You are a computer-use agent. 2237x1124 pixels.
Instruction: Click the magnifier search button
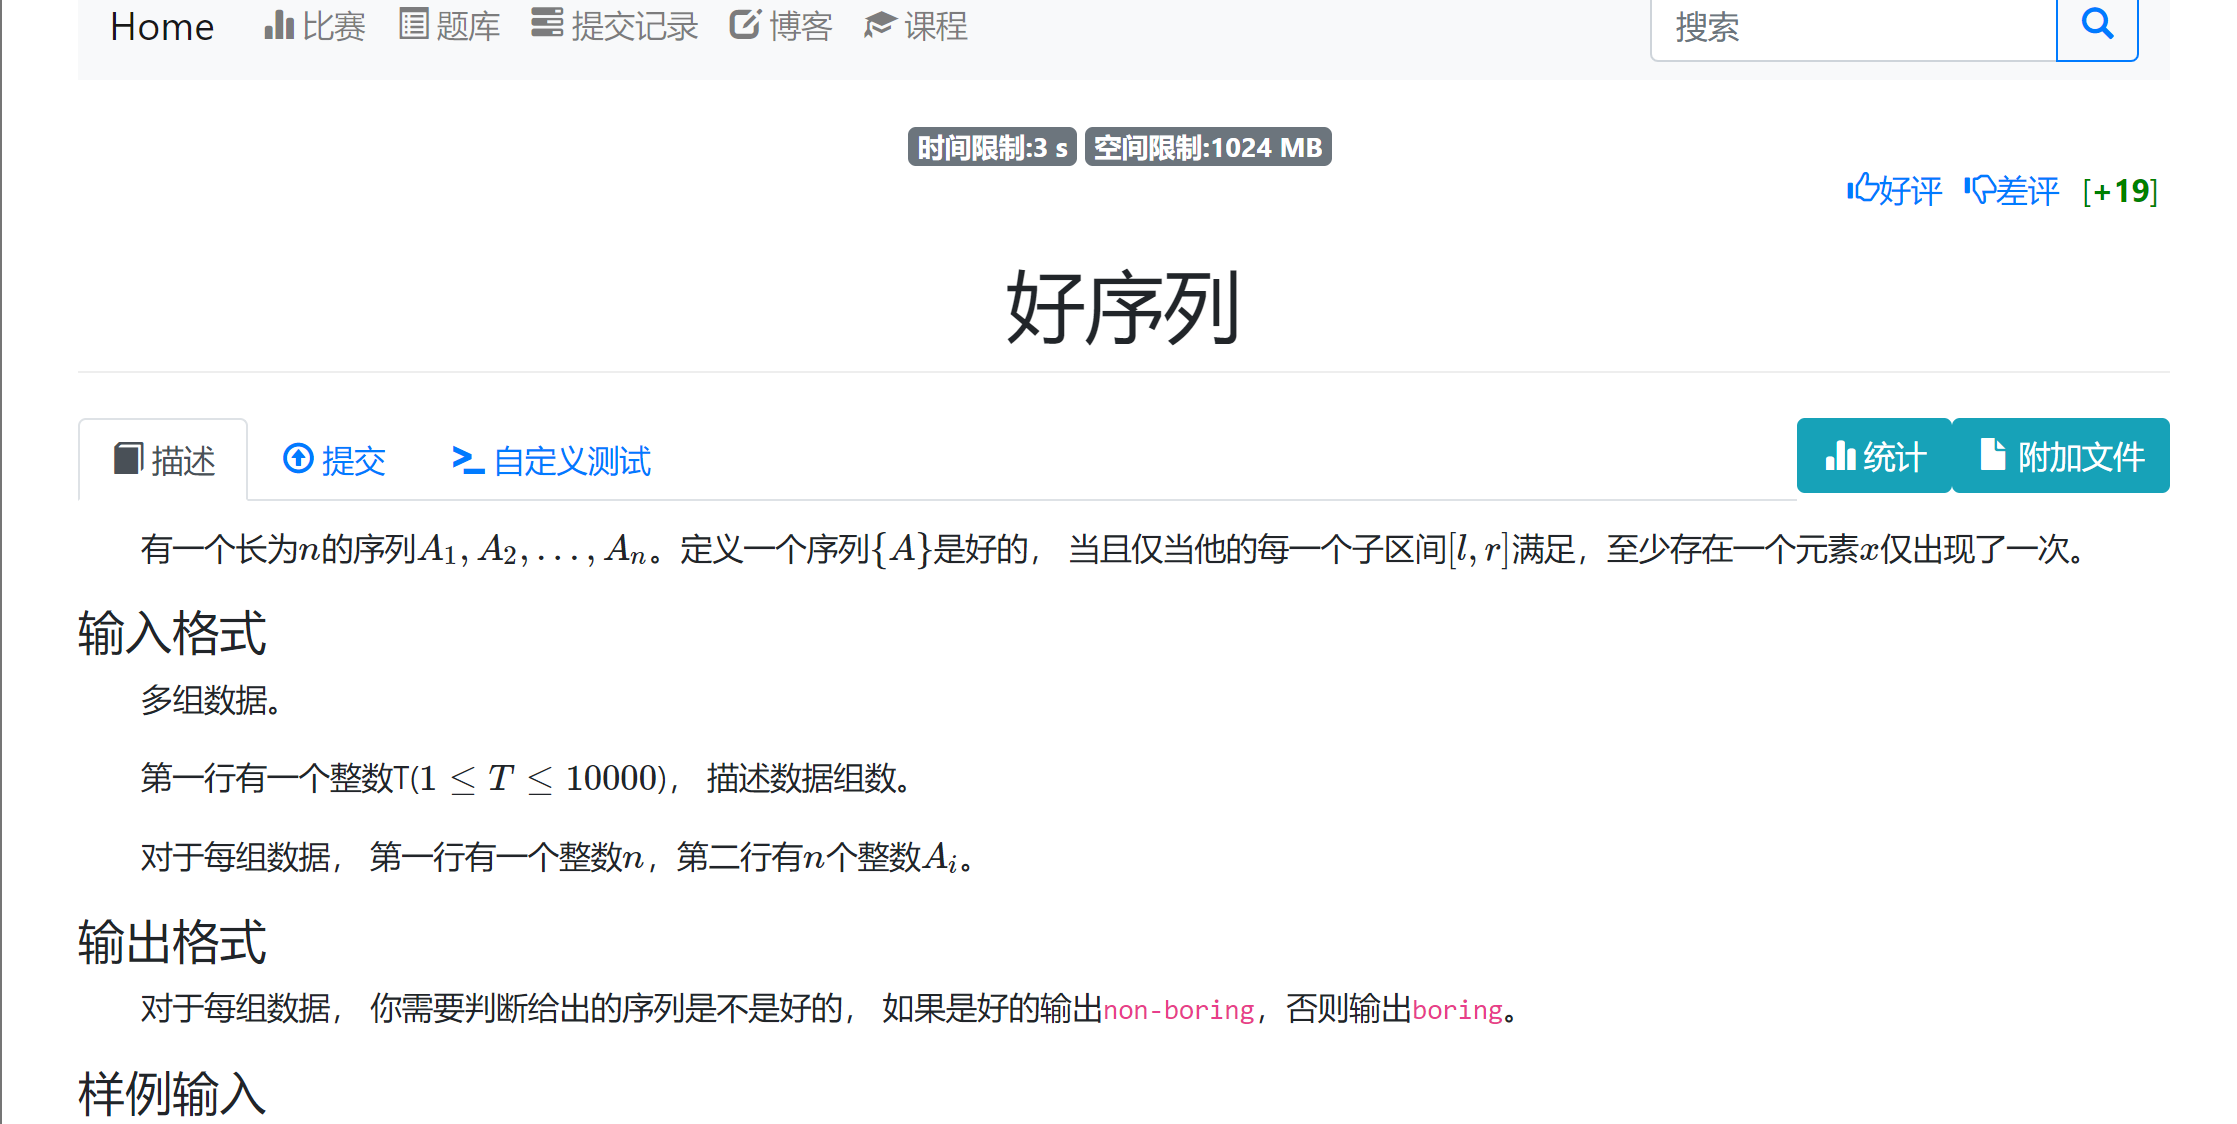click(x=2096, y=26)
